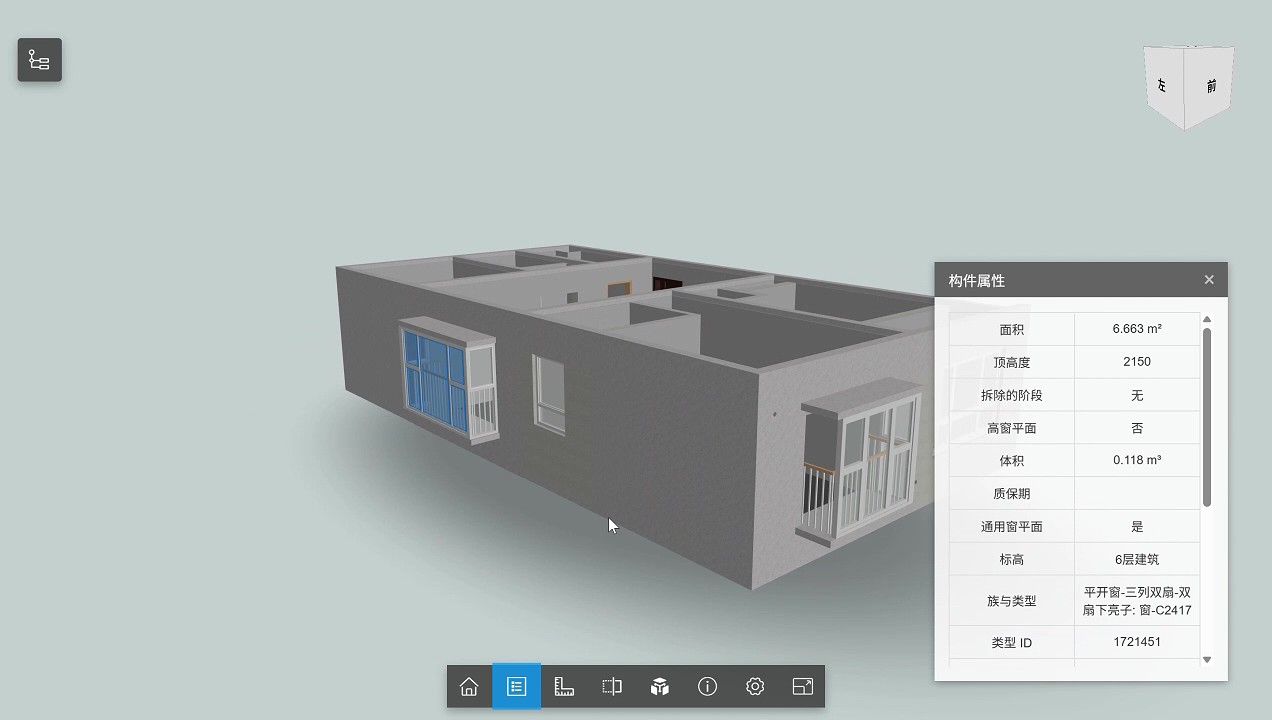Select the 族与类型 property label
1272x720 pixels.
point(1011,602)
